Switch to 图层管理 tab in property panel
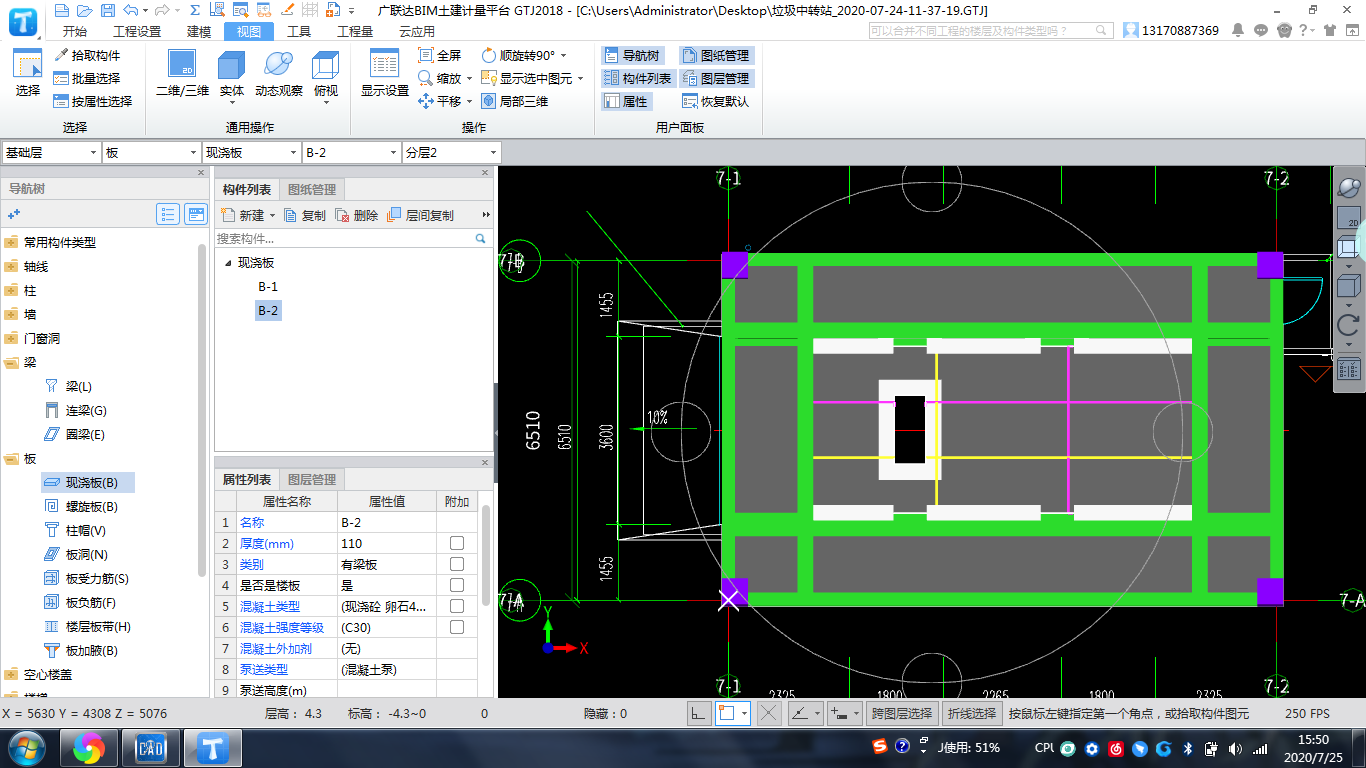 point(312,479)
